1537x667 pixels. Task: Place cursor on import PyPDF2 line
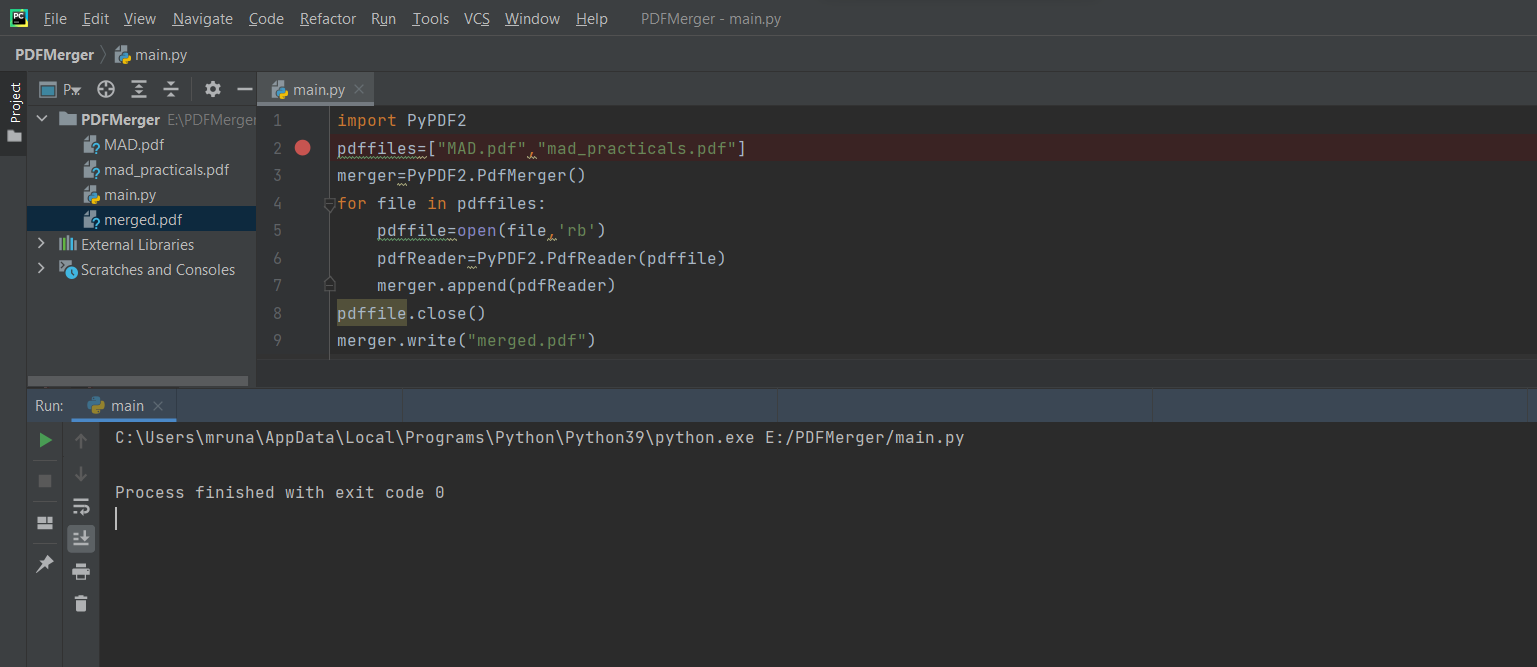402,121
